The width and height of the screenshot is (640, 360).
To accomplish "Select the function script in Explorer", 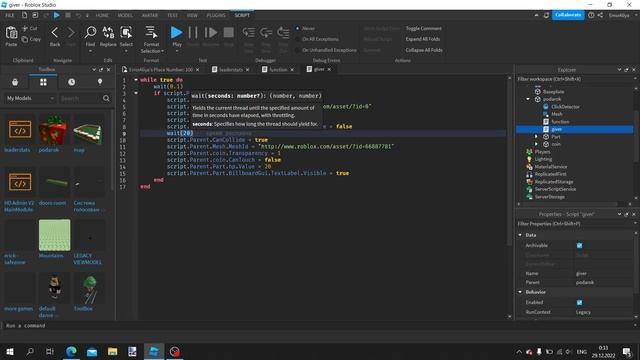I will coord(560,122).
